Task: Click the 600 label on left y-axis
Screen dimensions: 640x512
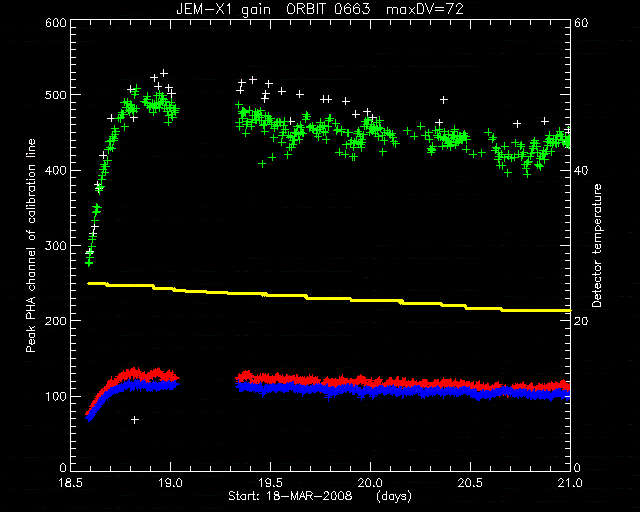Action: coord(56,23)
